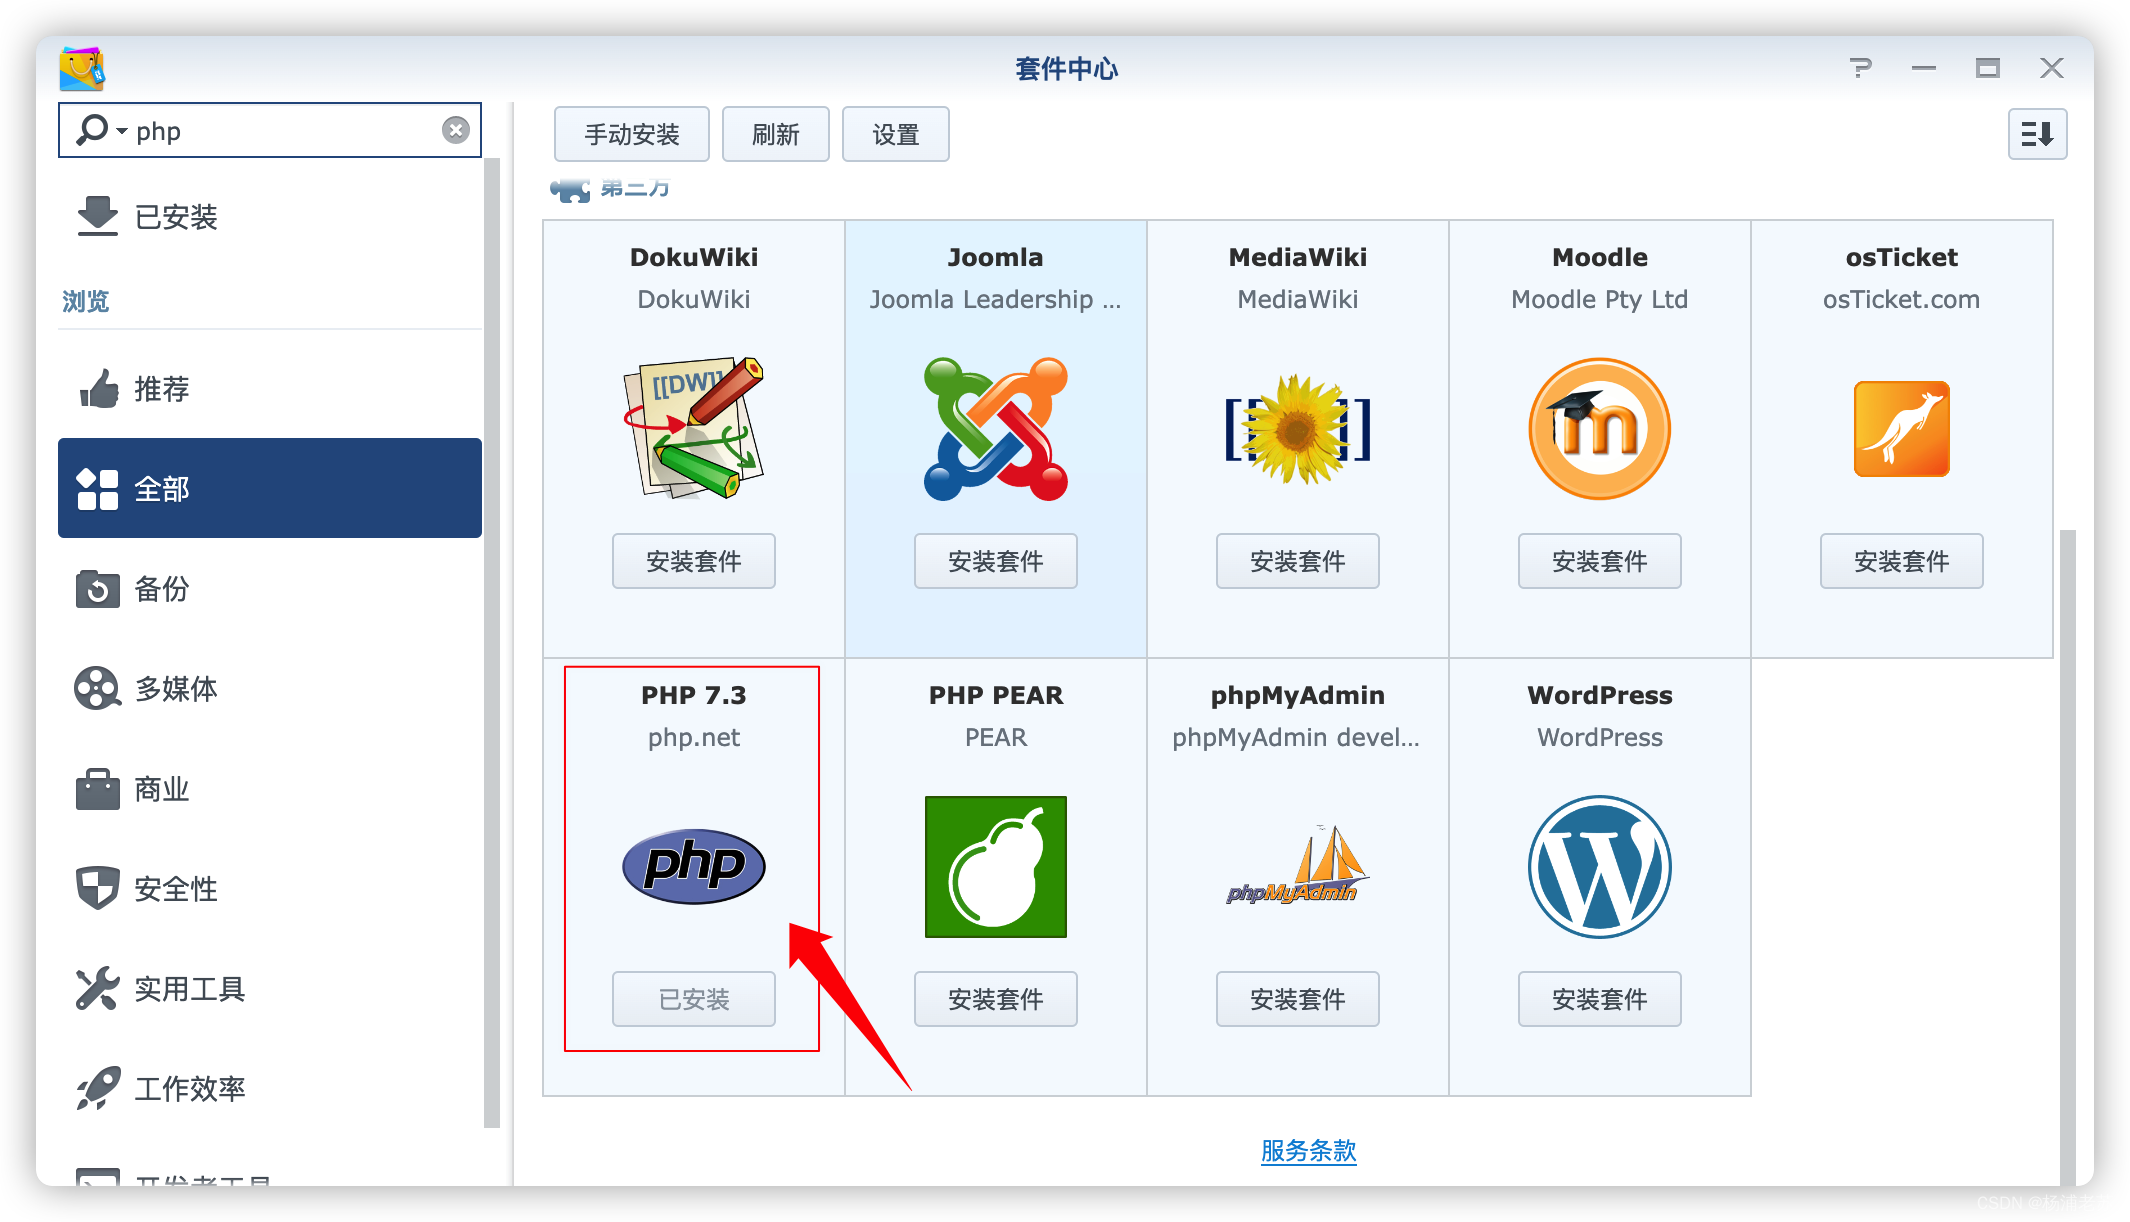This screenshot has width=2130, height=1222.
Task: Click the php.net developer text
Action: click(694, 738)
